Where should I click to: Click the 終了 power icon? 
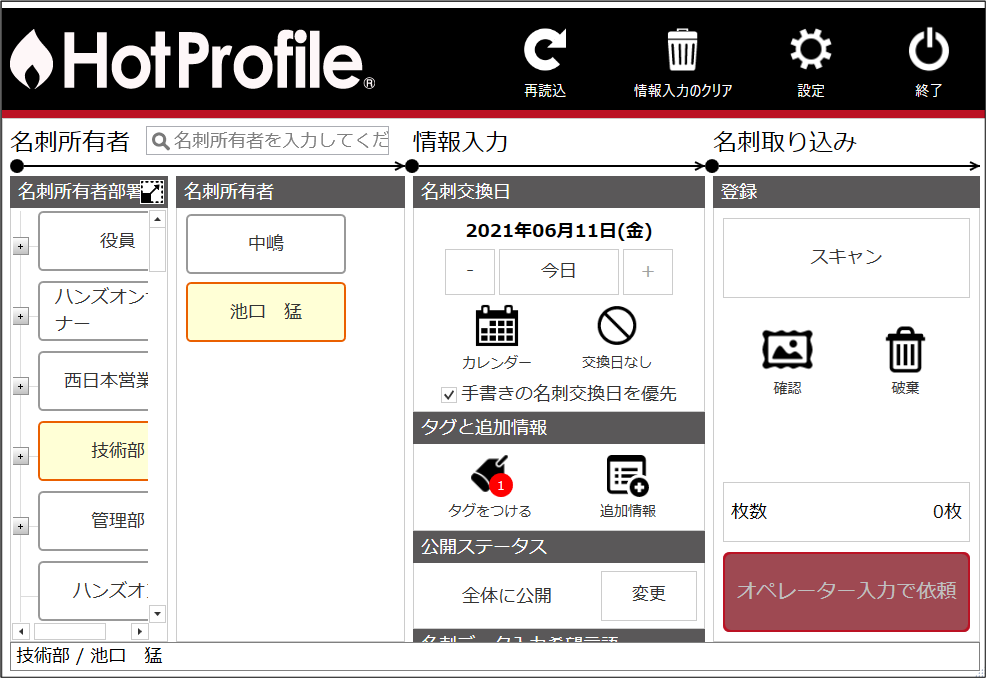pyautogui.click(x=928, y=52)
